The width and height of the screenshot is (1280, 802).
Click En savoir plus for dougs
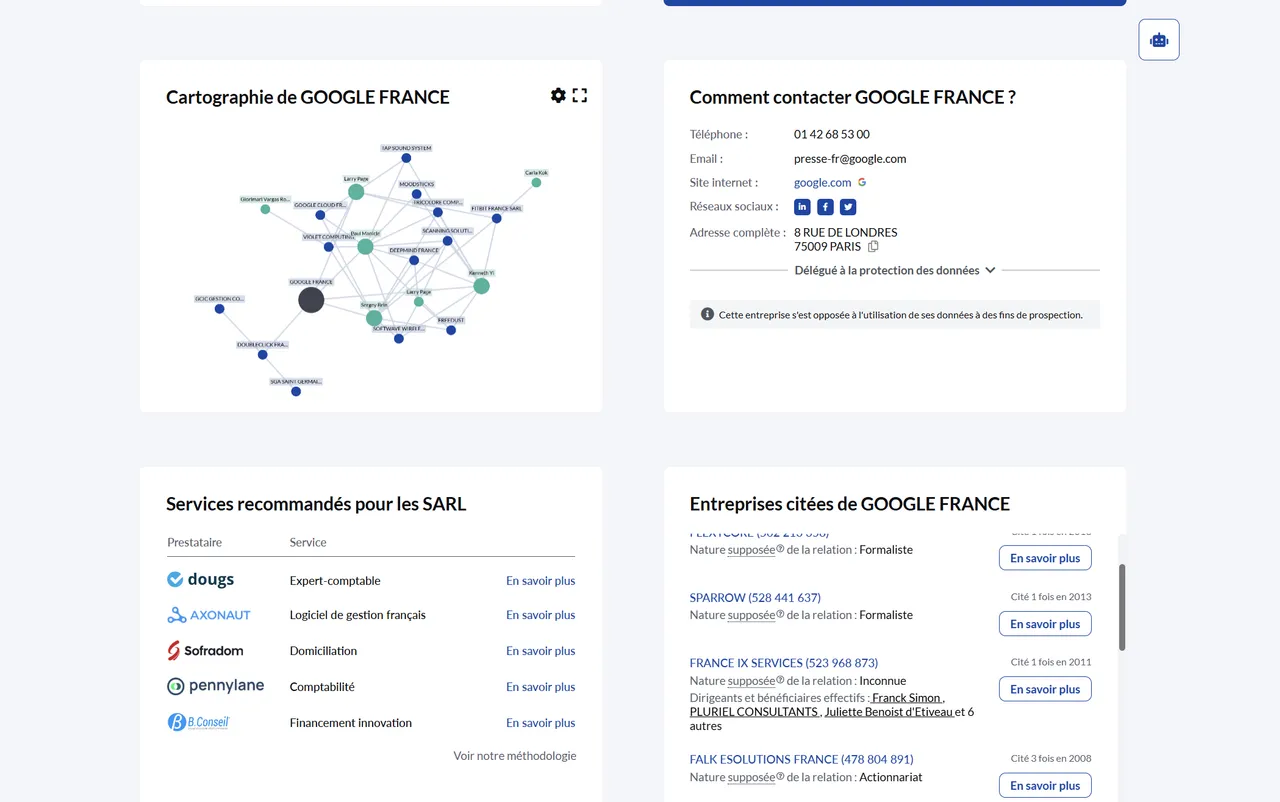(x=540, y=581)
